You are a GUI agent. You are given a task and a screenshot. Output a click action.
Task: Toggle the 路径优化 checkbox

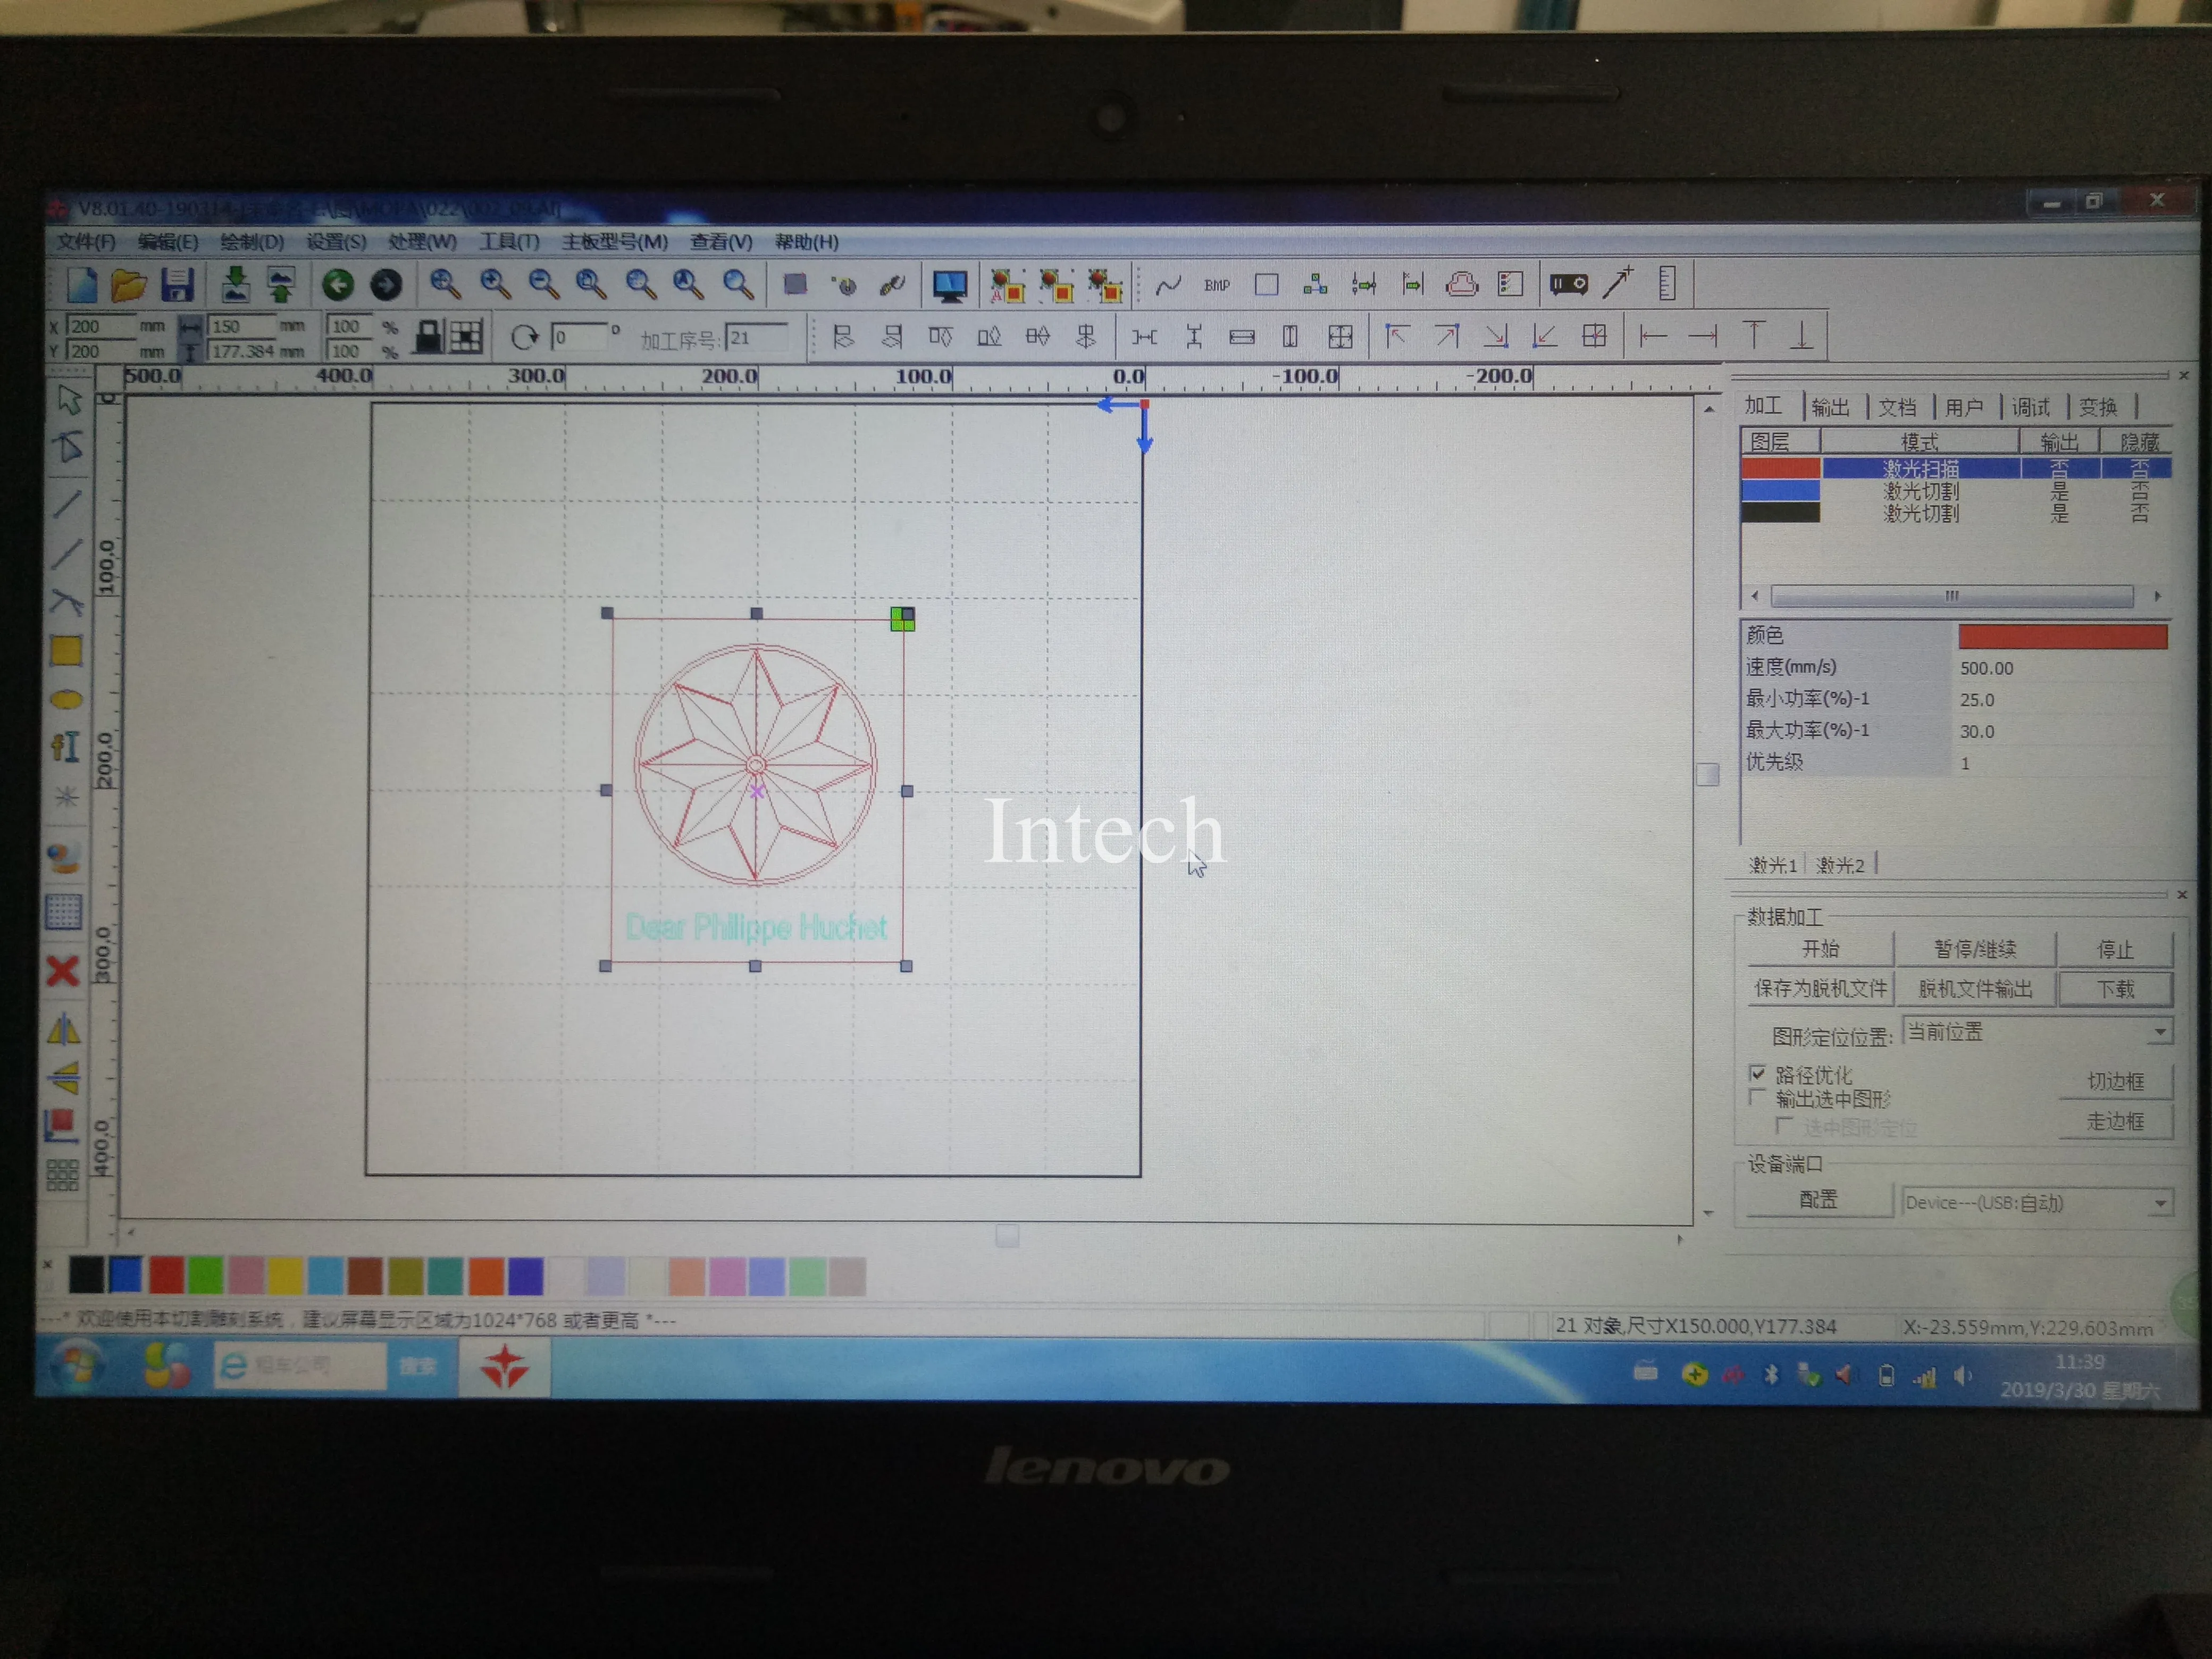[1757, 1073]
